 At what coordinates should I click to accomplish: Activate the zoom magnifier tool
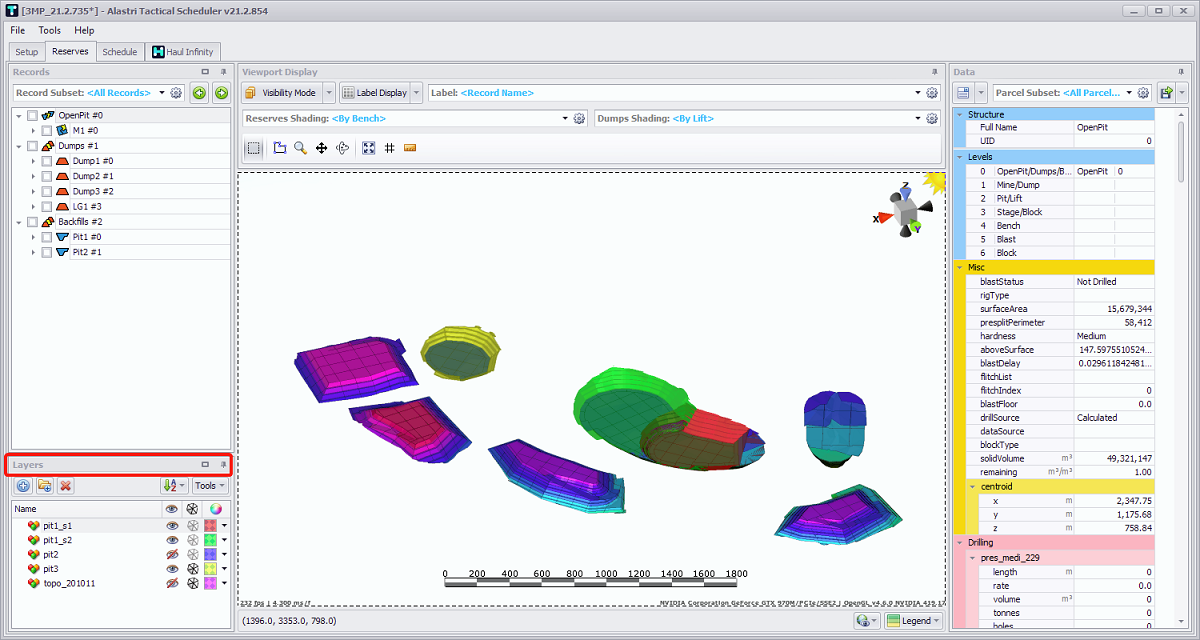coord(299,148)
